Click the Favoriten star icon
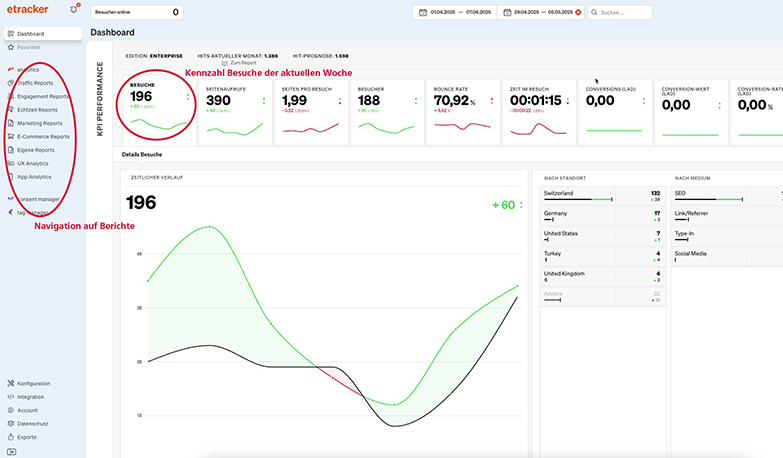The height and width of the screenshot is (458, 783). pyautogui.click(x=11, y=47)
